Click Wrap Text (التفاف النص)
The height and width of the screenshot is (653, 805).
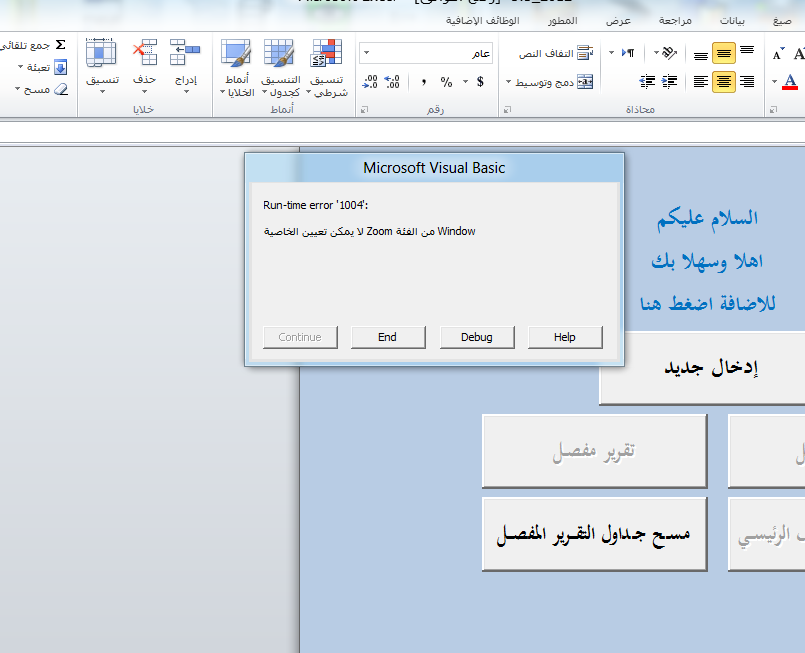[555, 53]
